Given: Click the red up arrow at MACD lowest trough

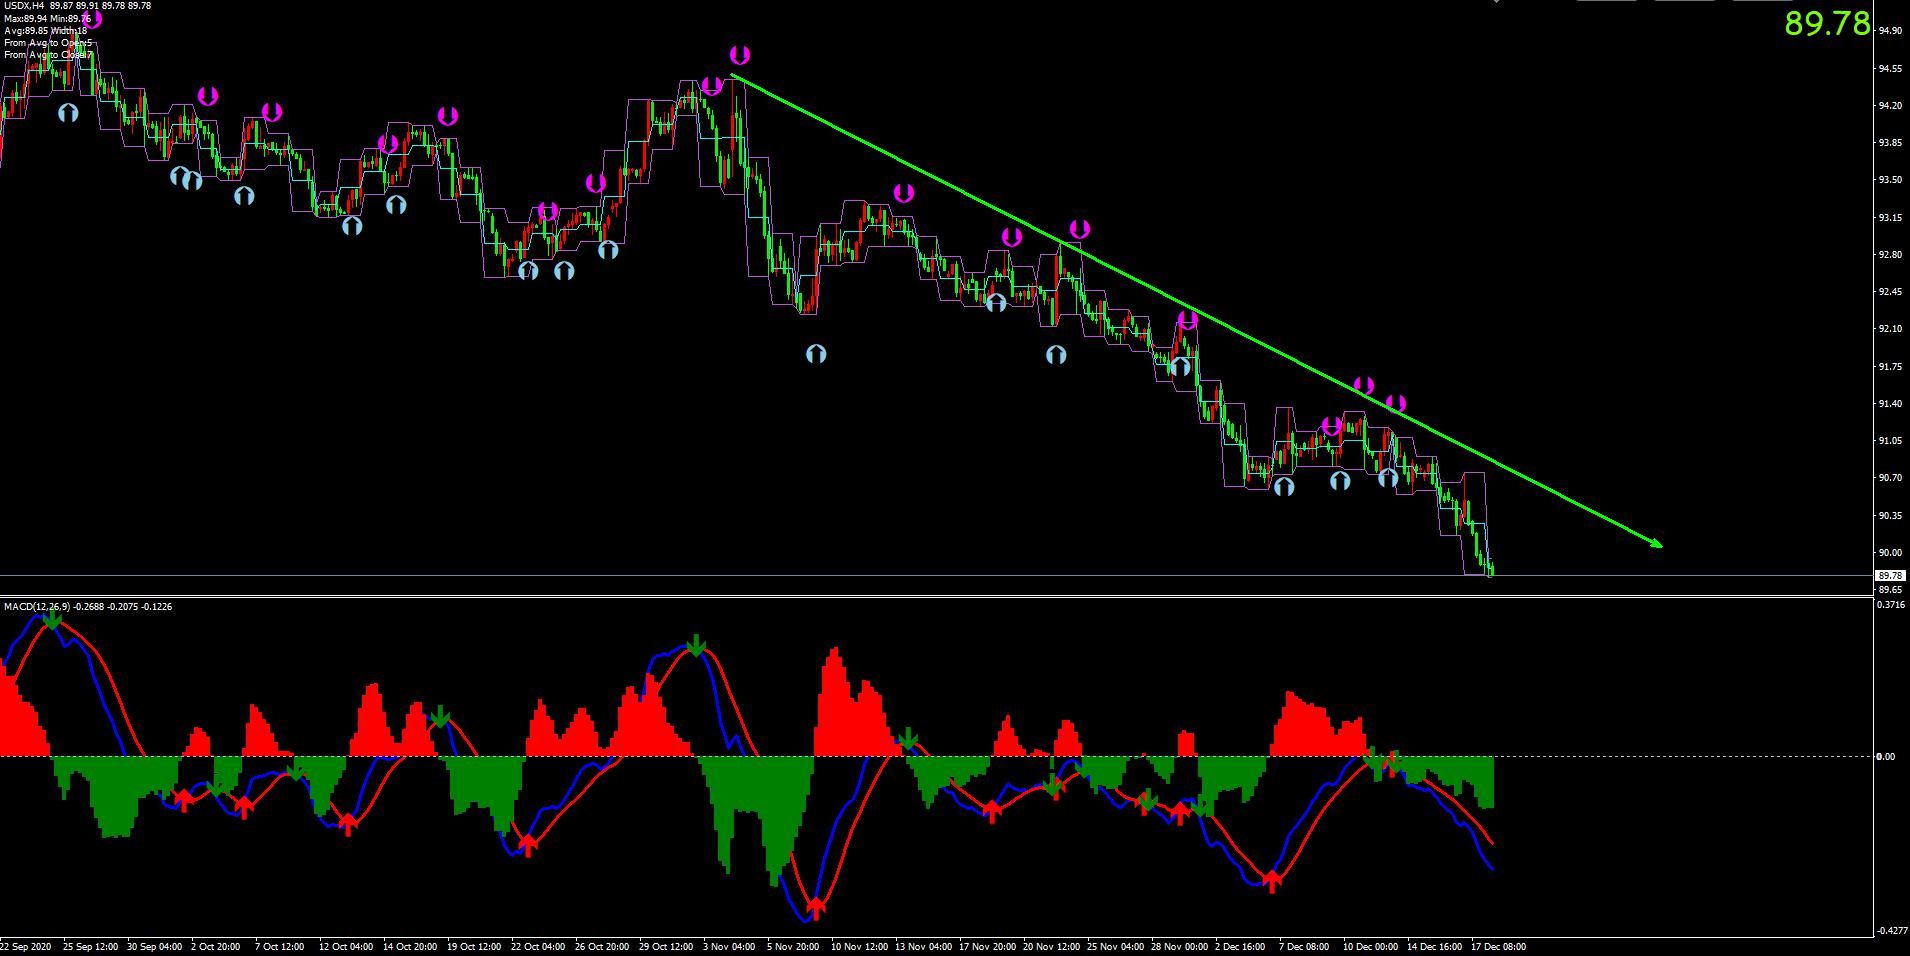Looking at the screenshot, I should [815, 908].
